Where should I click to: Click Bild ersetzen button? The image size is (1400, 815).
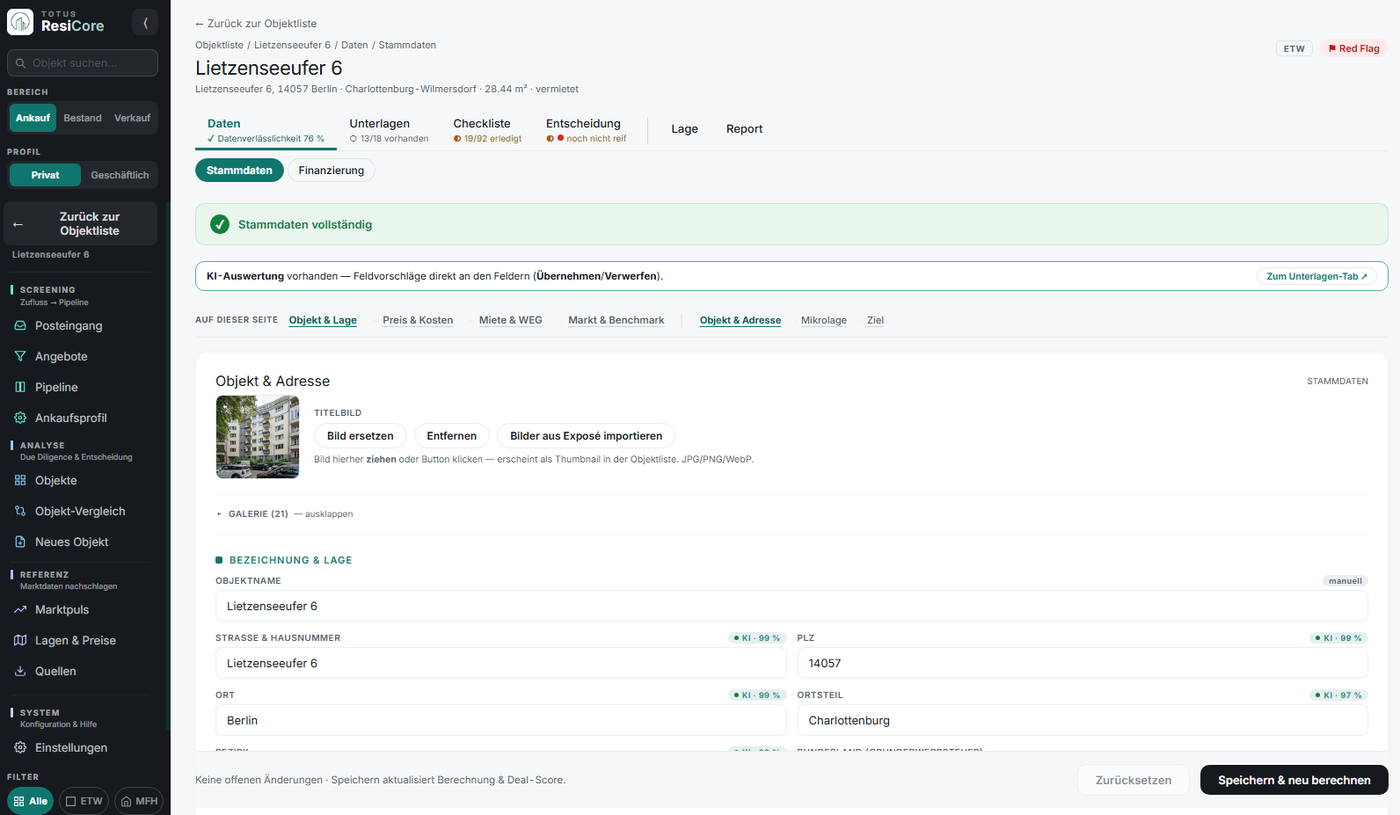coord(360,436)
